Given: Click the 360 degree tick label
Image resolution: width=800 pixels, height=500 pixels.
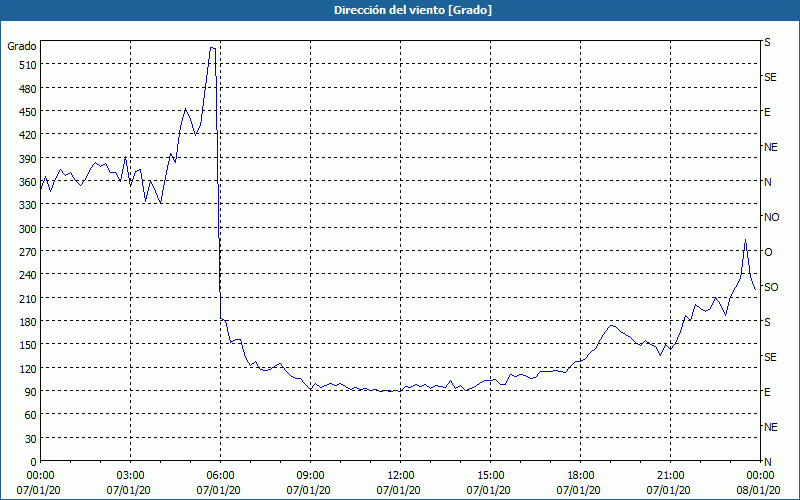Looking at the screenshot, I should tap(28, 182).
